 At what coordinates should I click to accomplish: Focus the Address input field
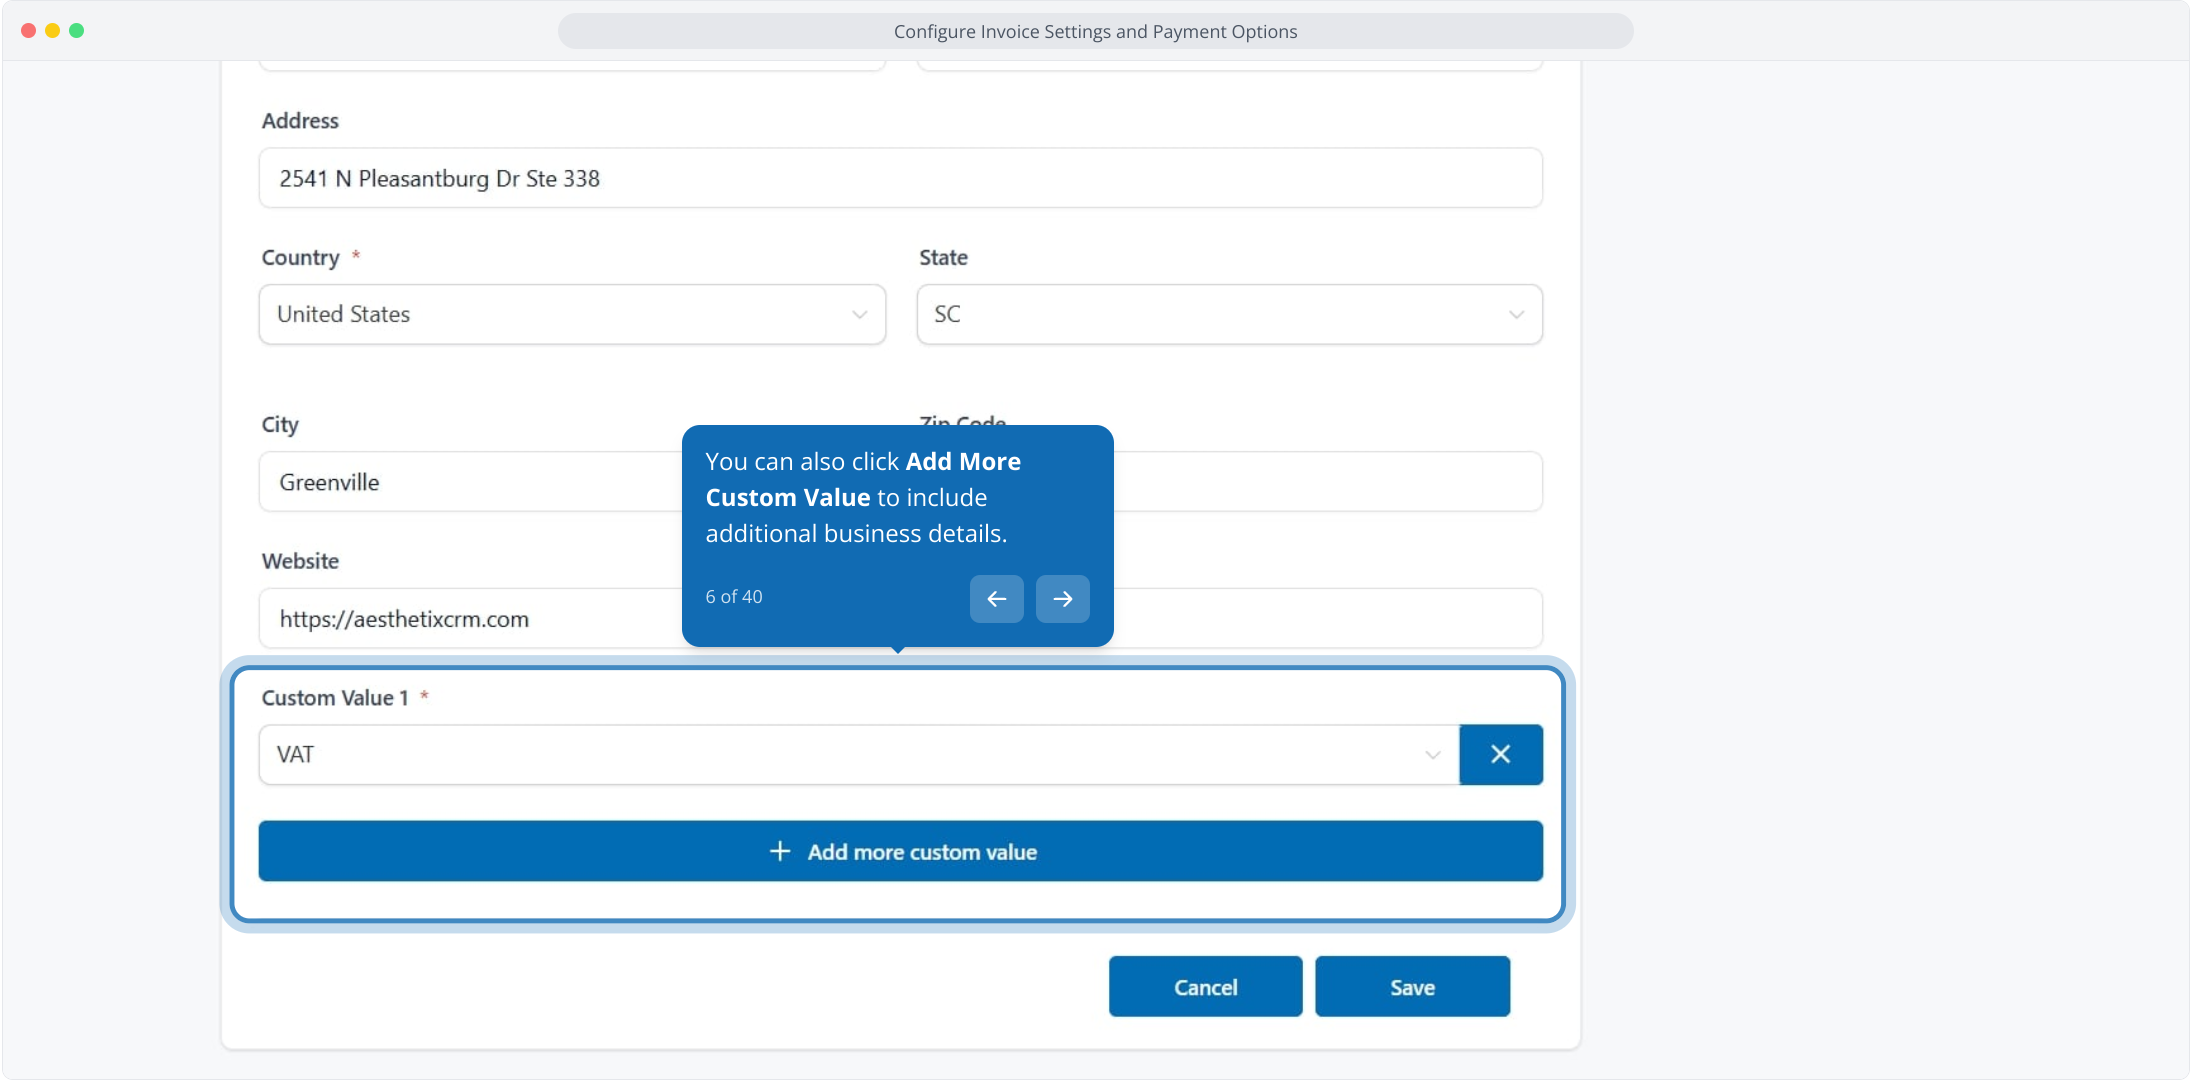(x=900, y=178)
